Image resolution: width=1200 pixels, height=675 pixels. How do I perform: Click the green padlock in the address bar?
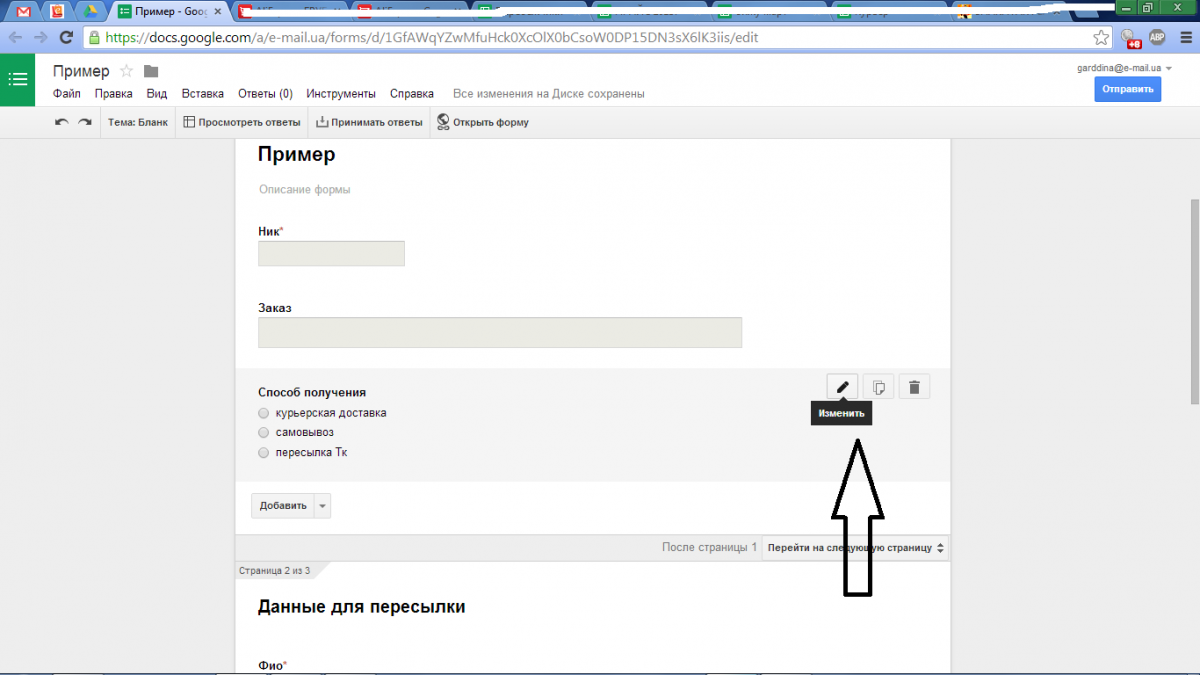point(95,37)
